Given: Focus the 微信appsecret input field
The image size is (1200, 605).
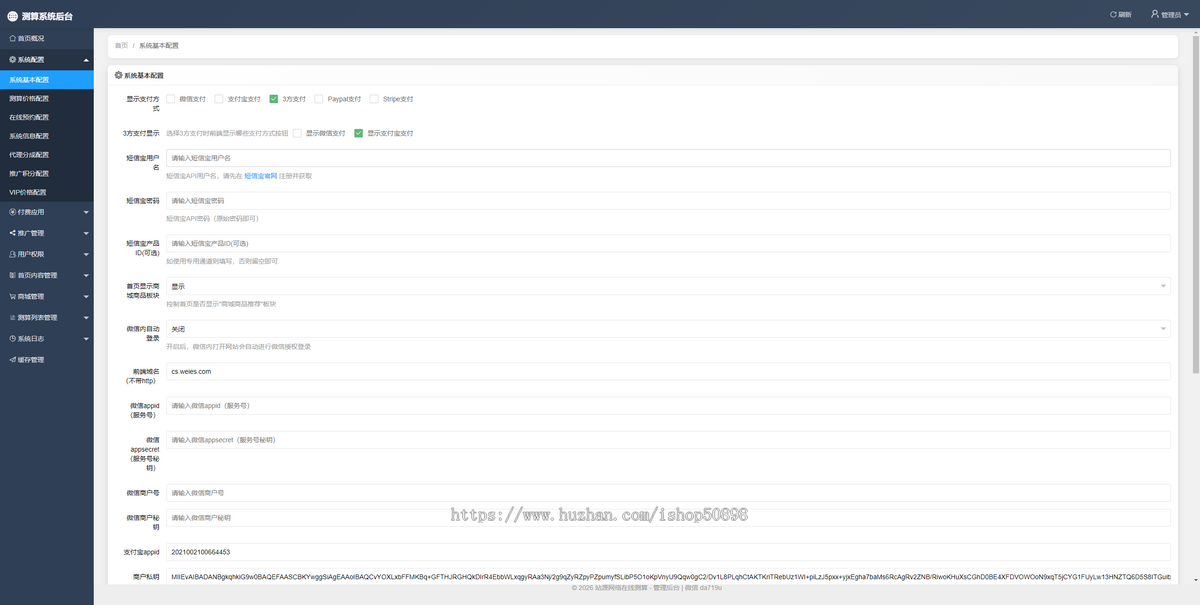Looking at the screenshot, I should tap(668, 440).
